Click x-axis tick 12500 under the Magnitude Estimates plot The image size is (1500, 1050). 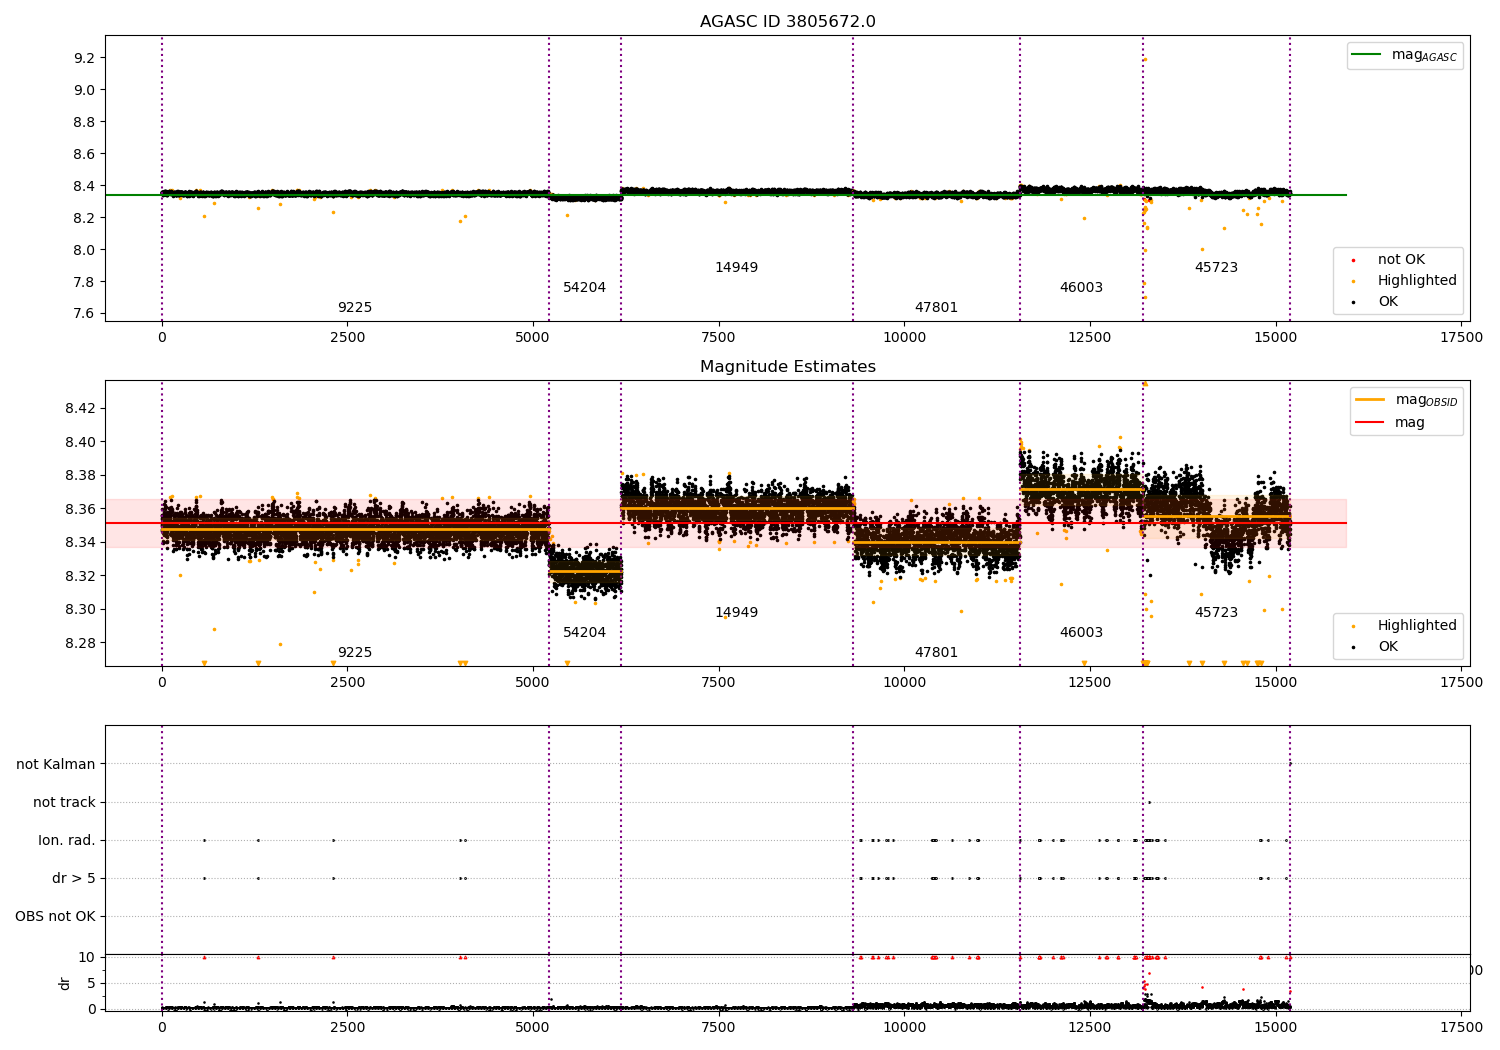click(x=1090, y=683)
